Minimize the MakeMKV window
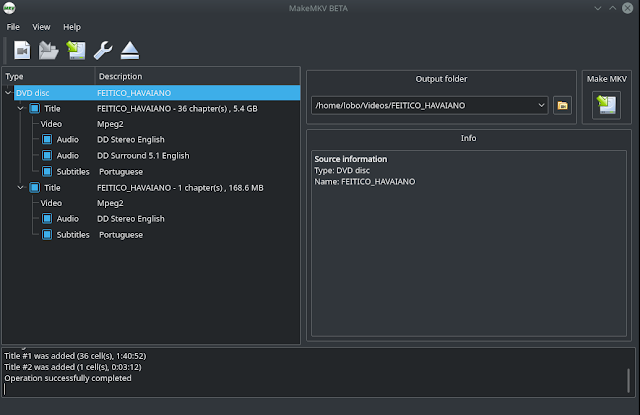 point(598,8)
